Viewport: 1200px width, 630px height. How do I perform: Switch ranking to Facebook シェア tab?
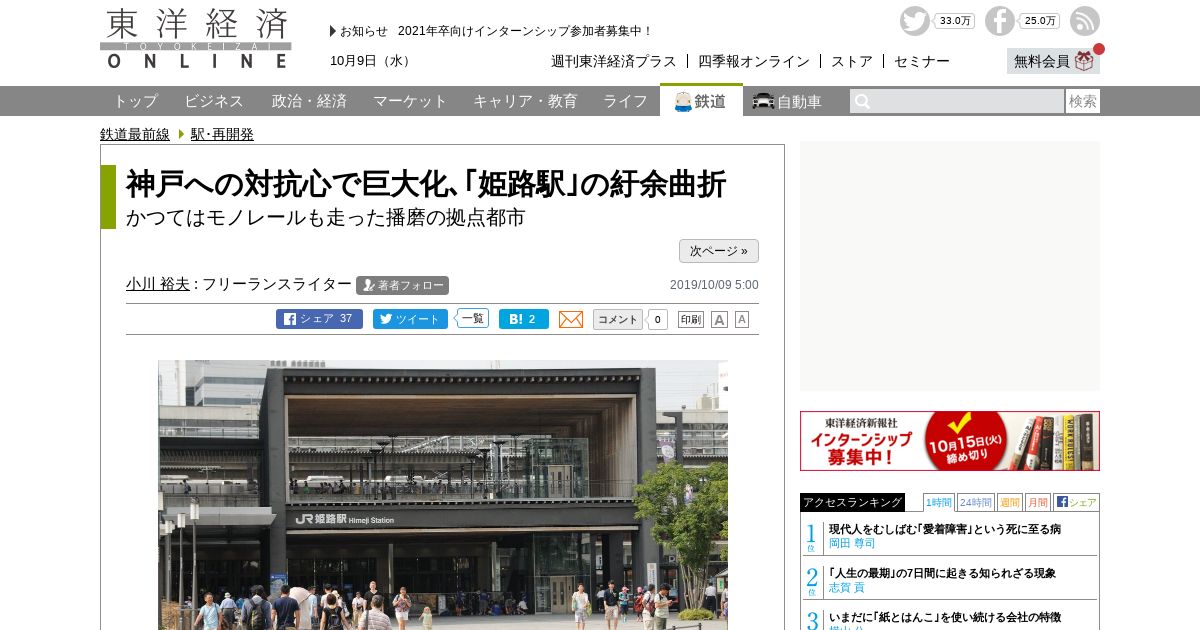click(1076, 502)
